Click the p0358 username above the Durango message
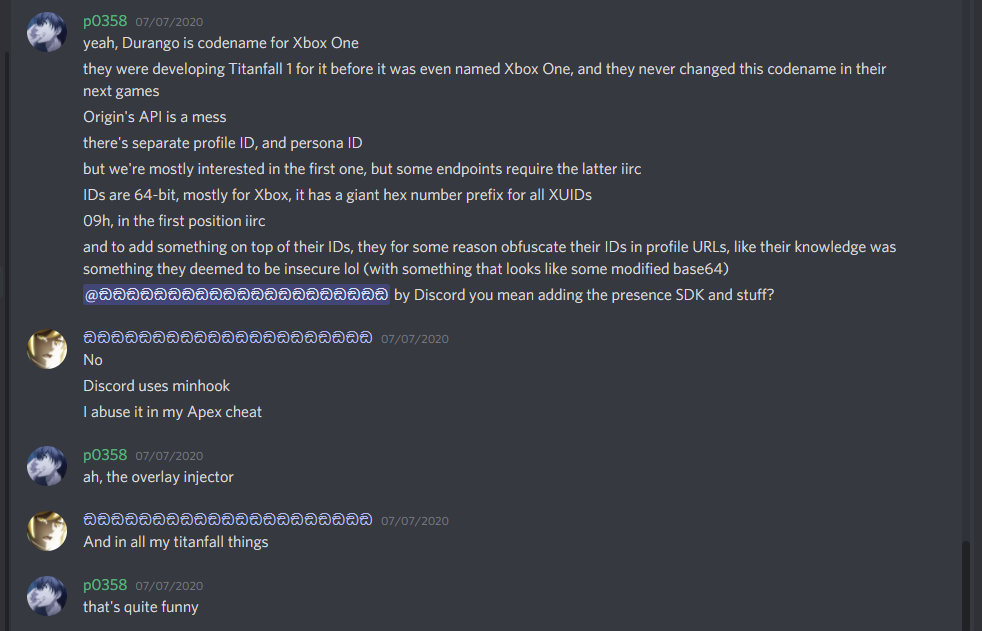982x631 pixels. pos(105,19)
